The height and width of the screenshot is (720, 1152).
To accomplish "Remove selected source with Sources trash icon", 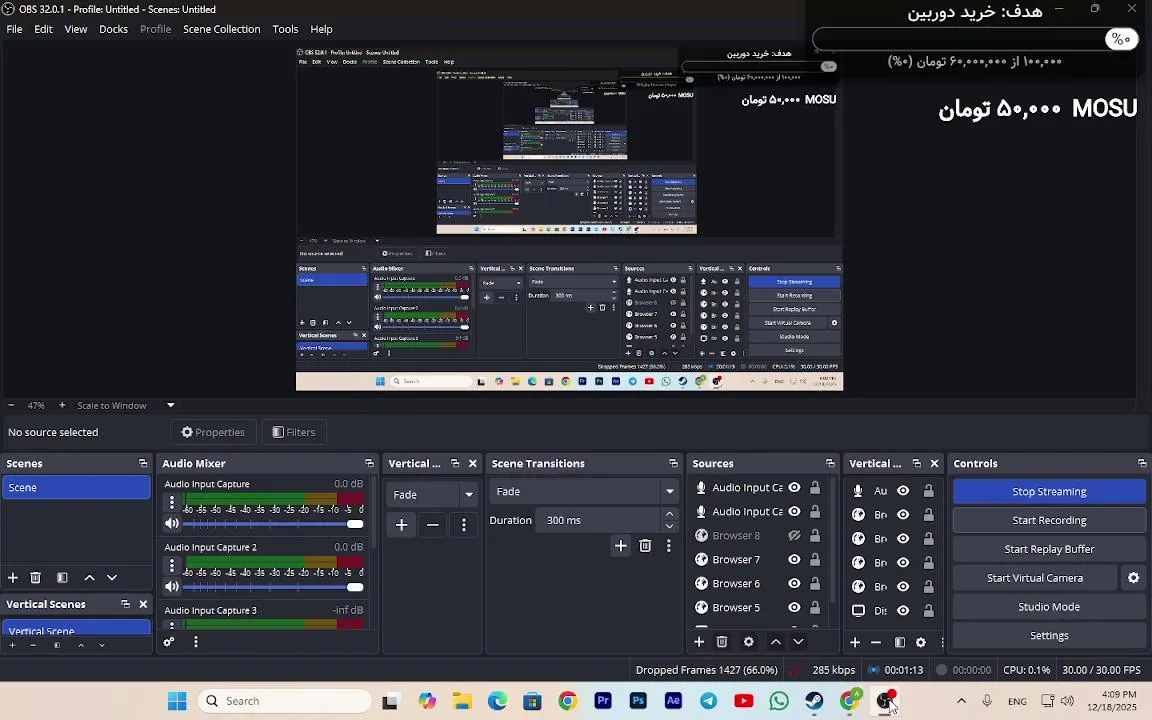I will 722,641.
